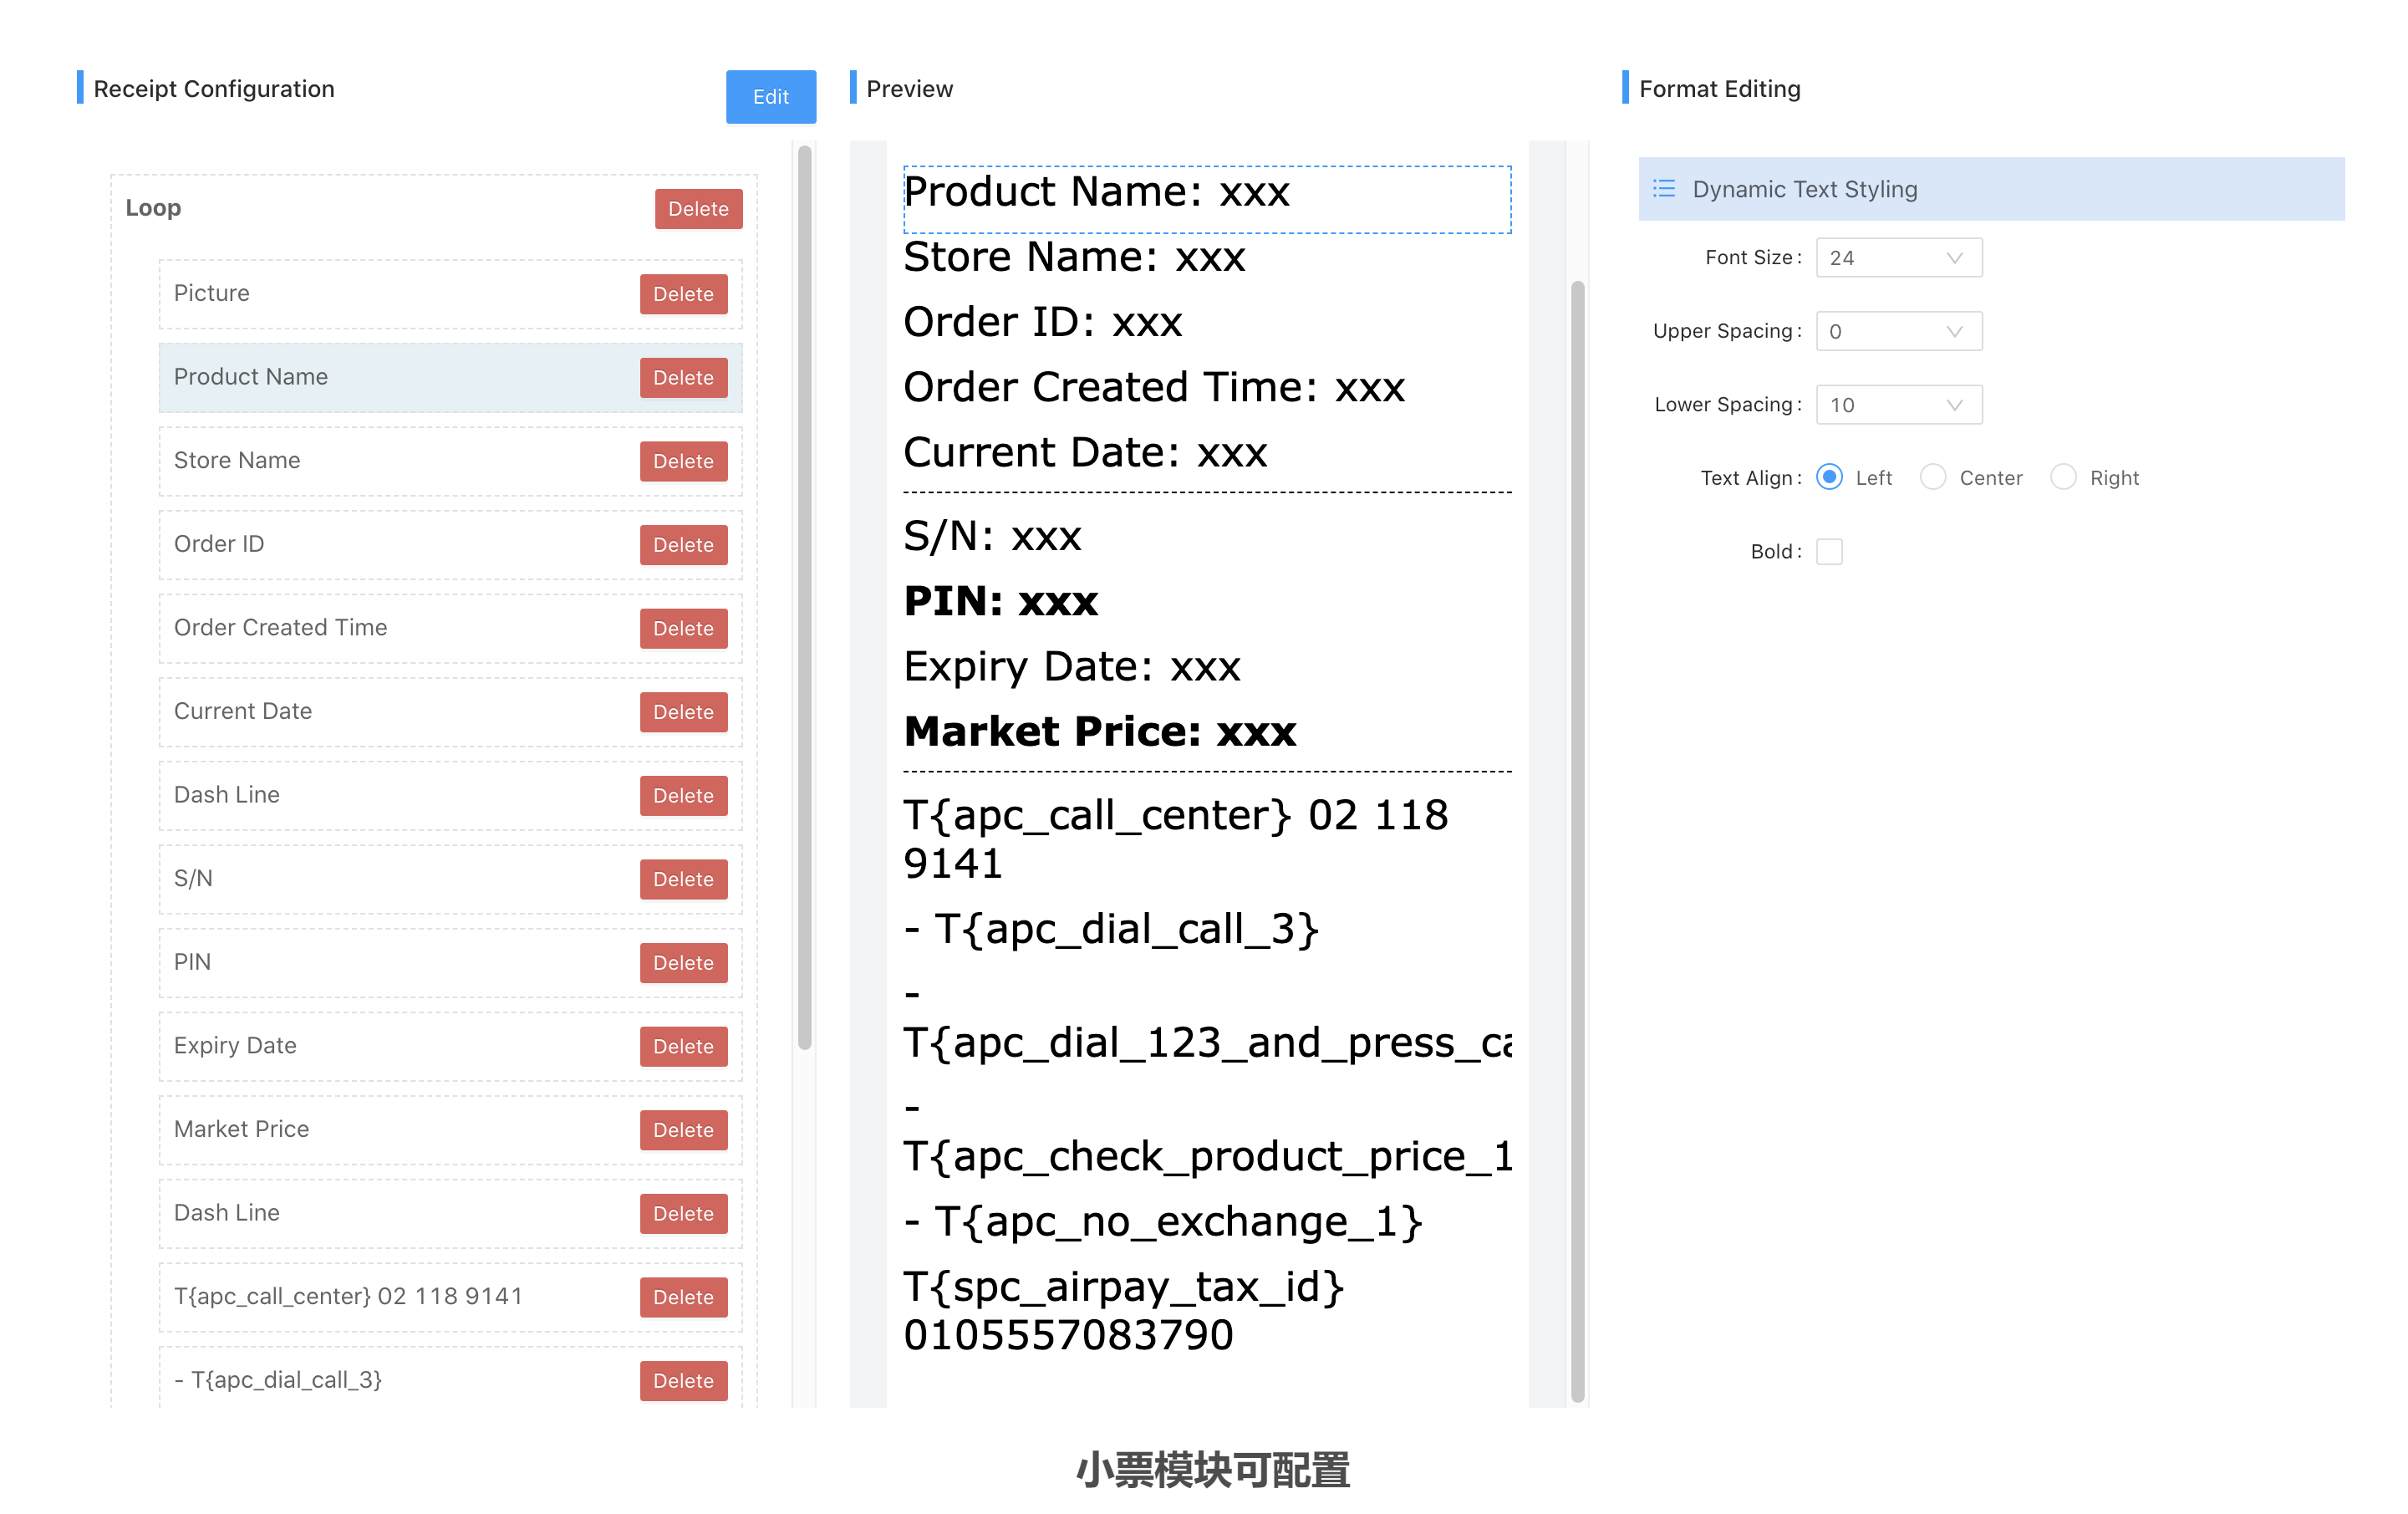
Task: Open the Font Size dropdown
Action: click(x=1897, y=258)
